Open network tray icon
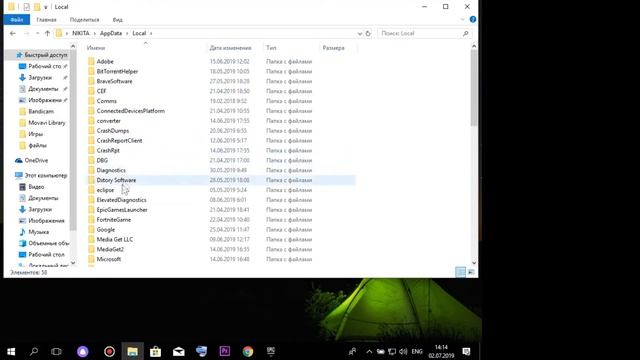 [x=392, y=351]
